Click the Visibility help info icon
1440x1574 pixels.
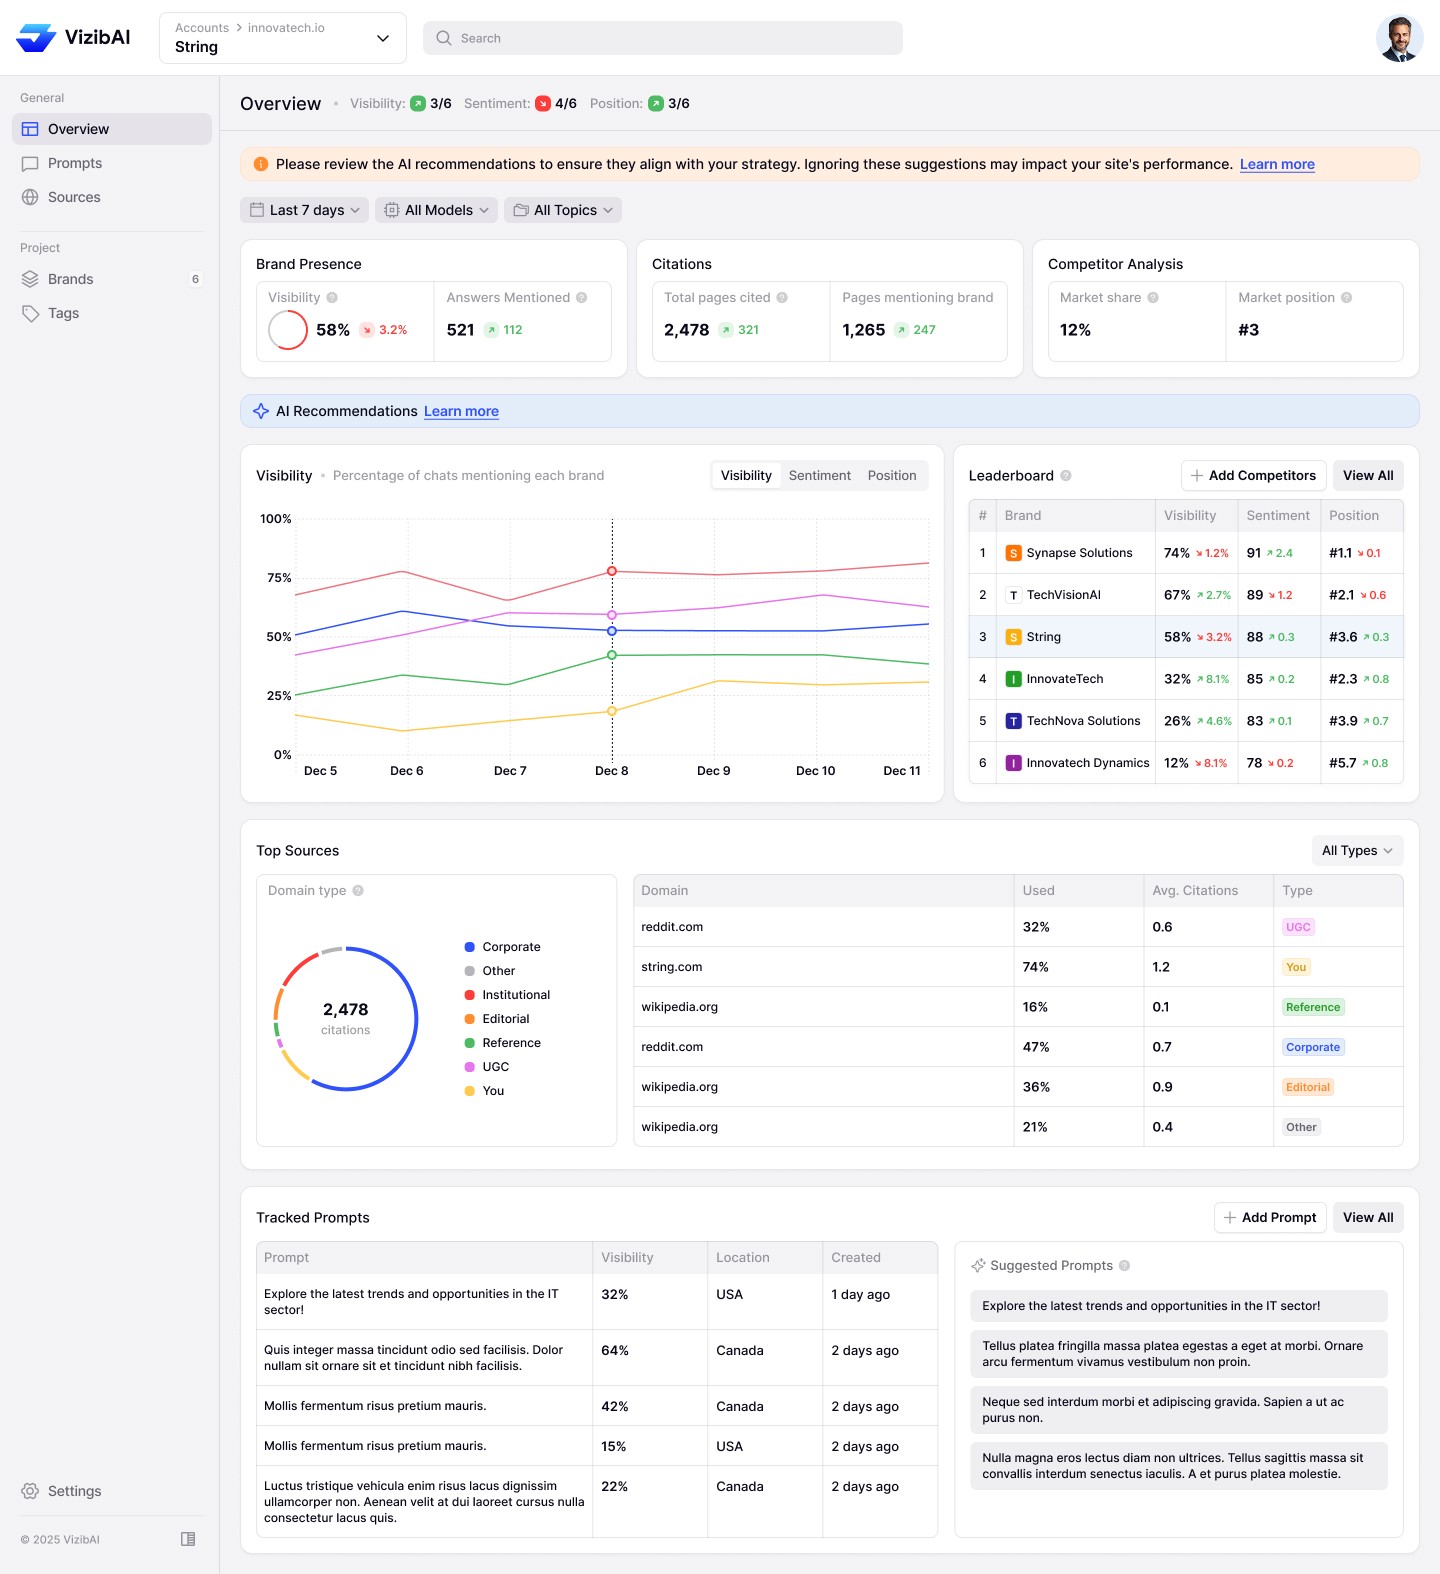tap(332, 298)
